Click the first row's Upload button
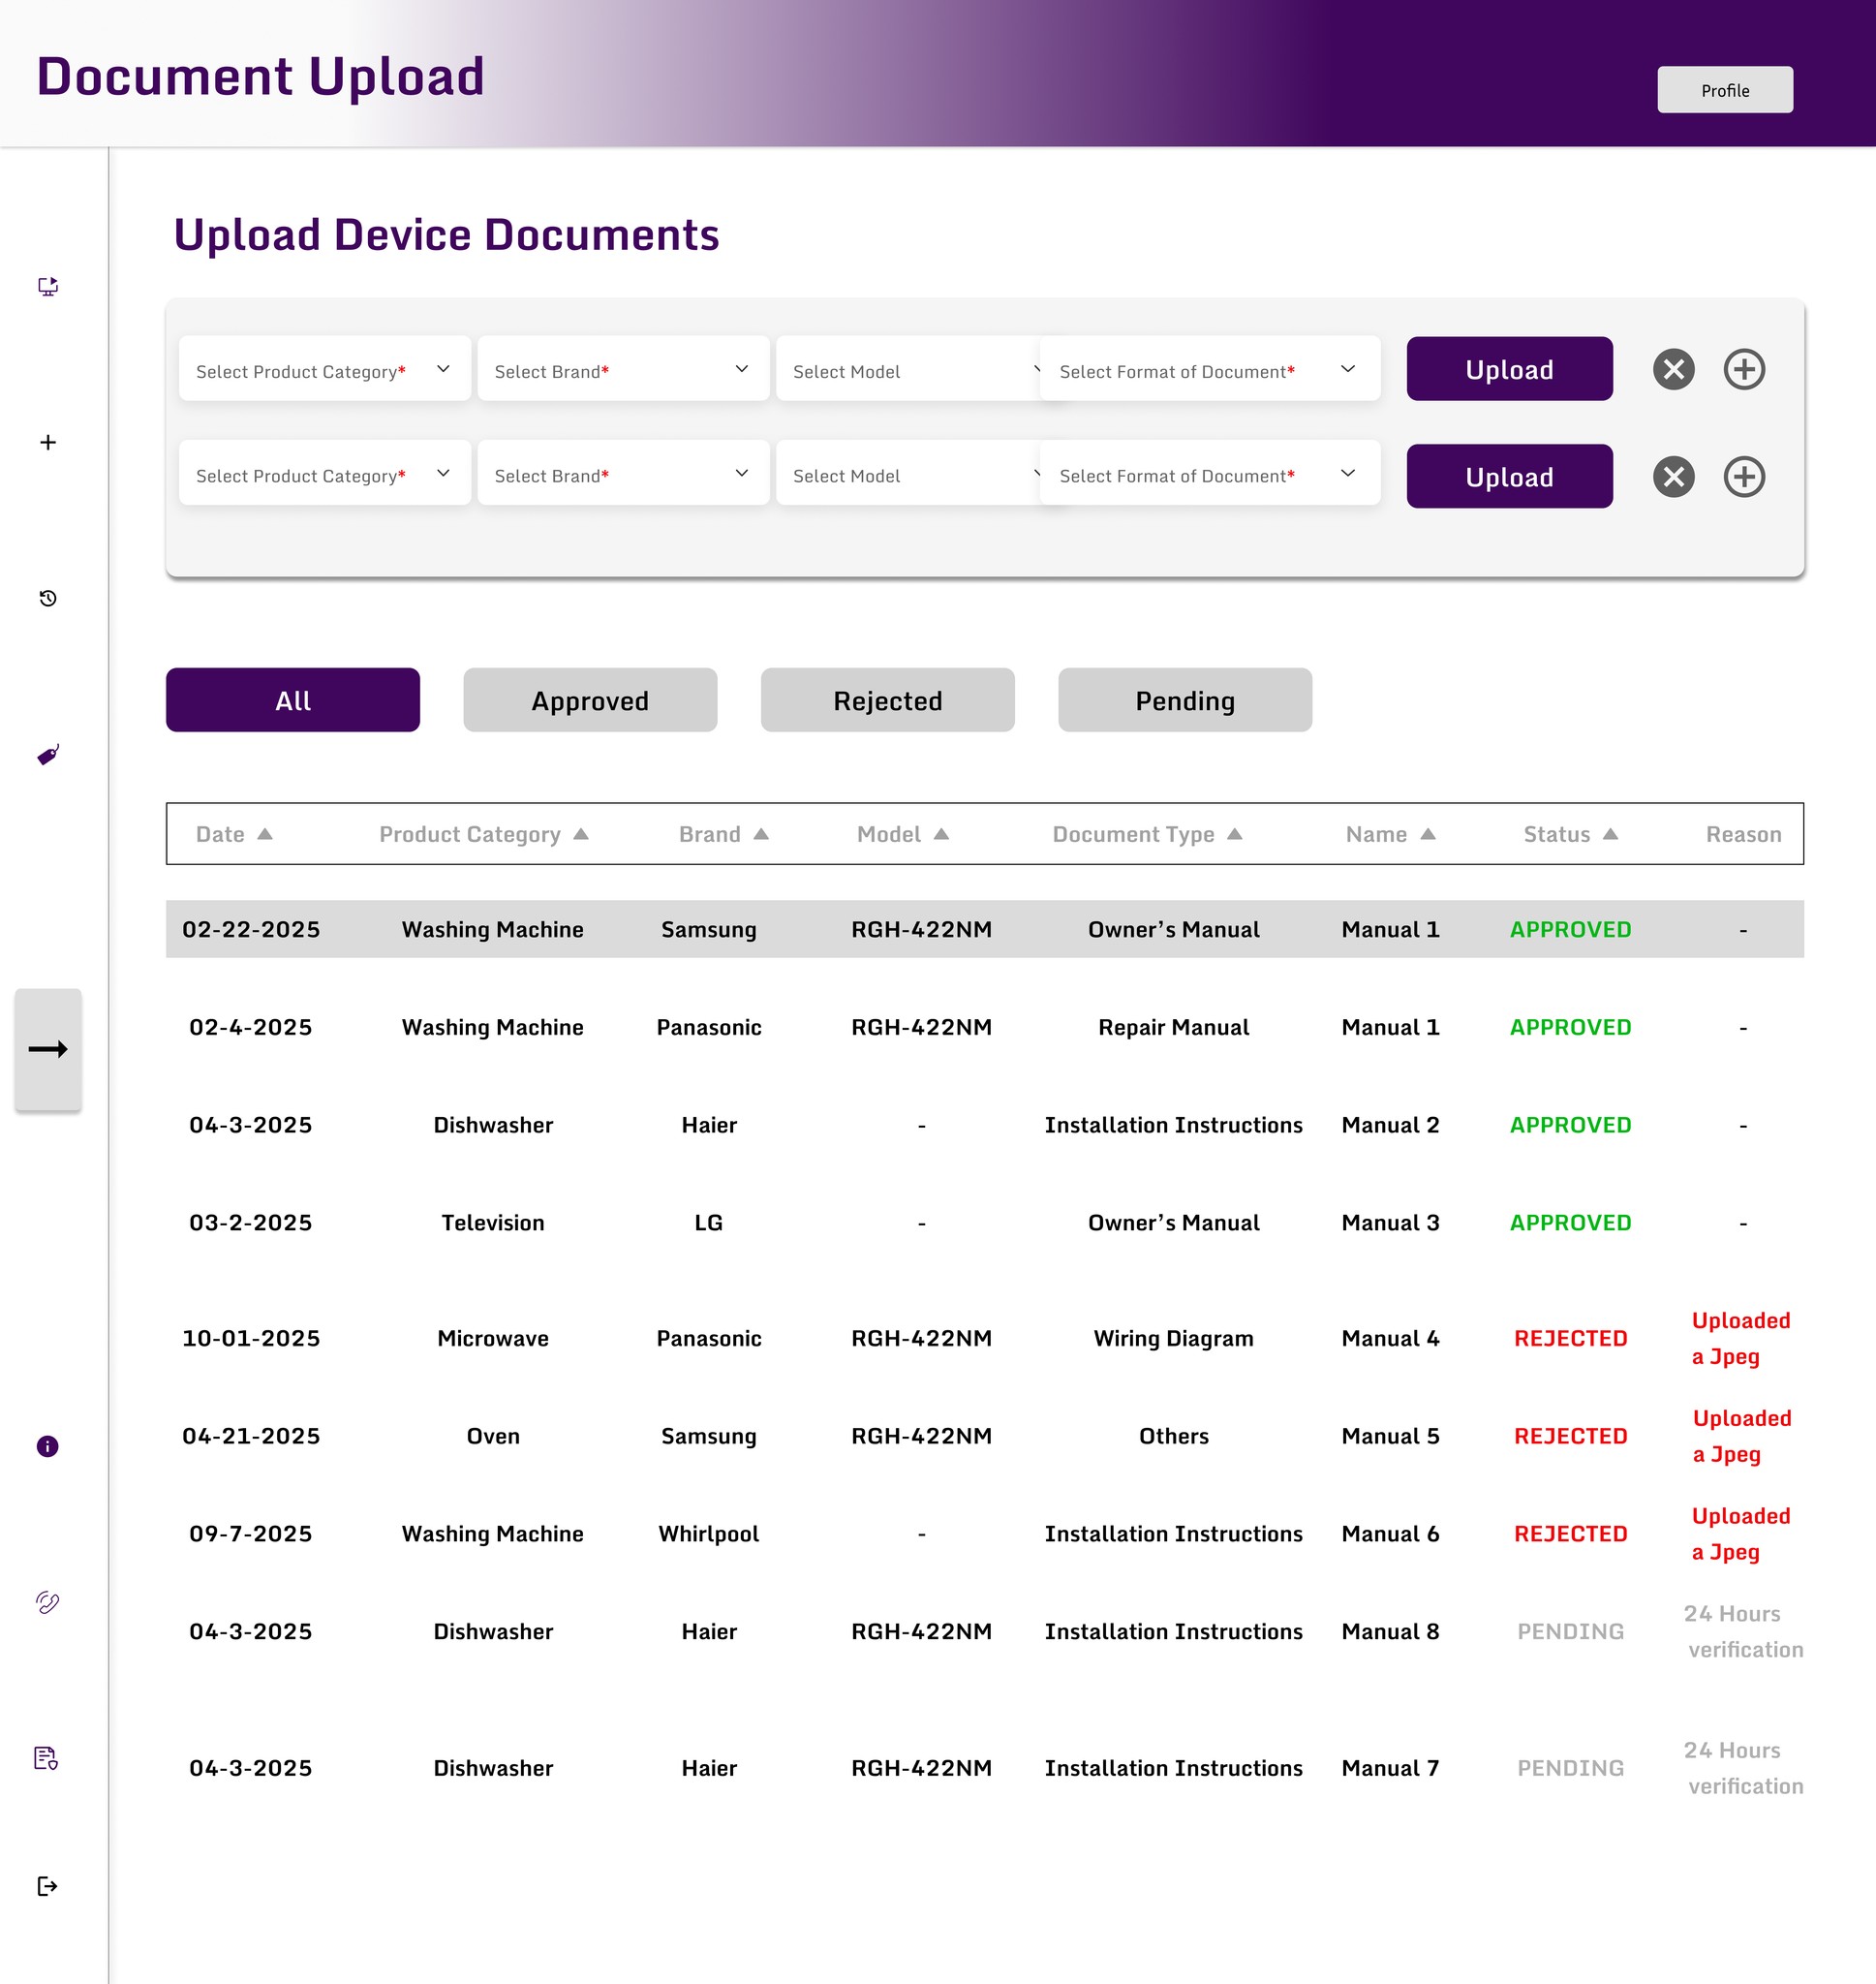 [1508, 370]
